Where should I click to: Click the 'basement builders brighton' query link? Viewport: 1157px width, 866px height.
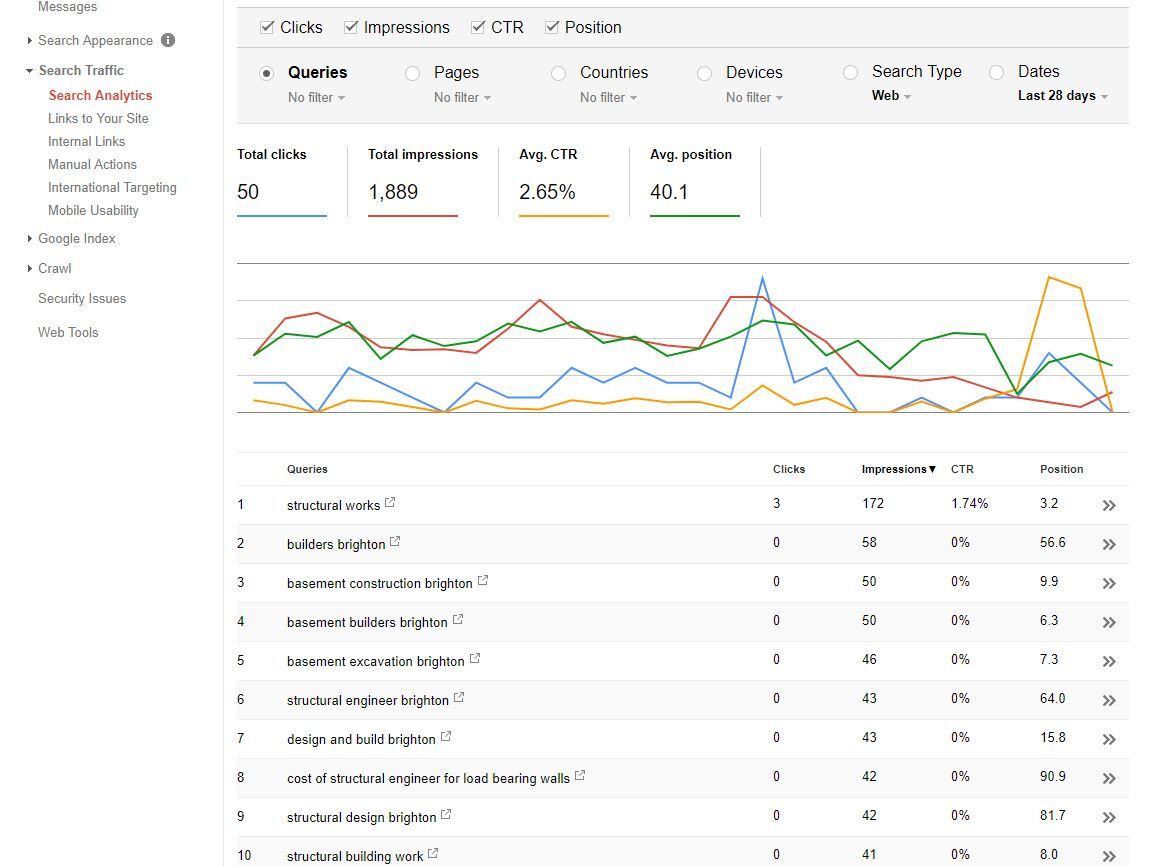pyautogui.click(x=367, y=622)
